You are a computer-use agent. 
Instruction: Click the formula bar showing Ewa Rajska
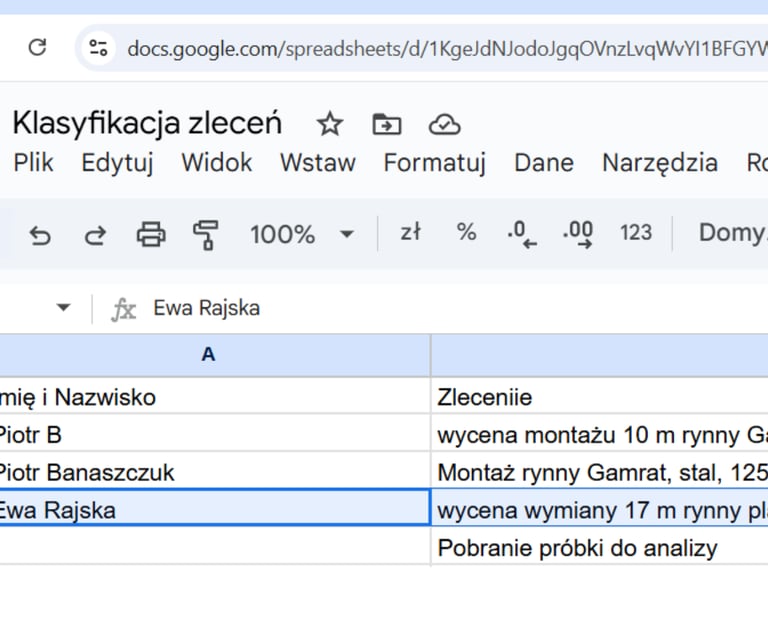coord(400,308)
